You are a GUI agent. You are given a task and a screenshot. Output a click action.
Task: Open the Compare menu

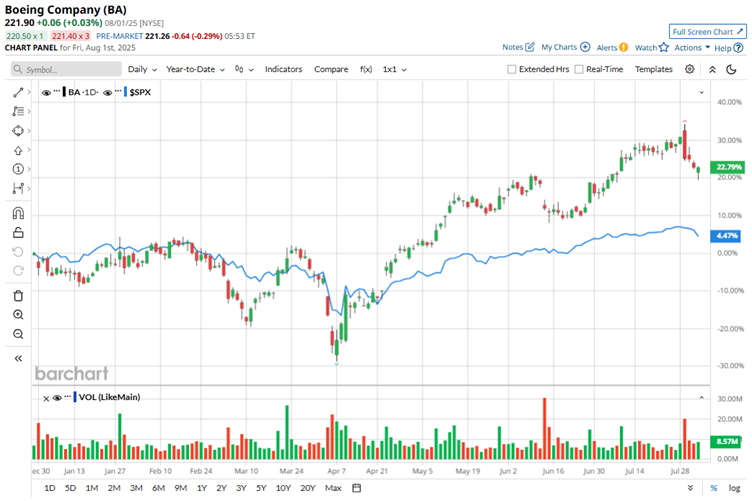(331, 70)
